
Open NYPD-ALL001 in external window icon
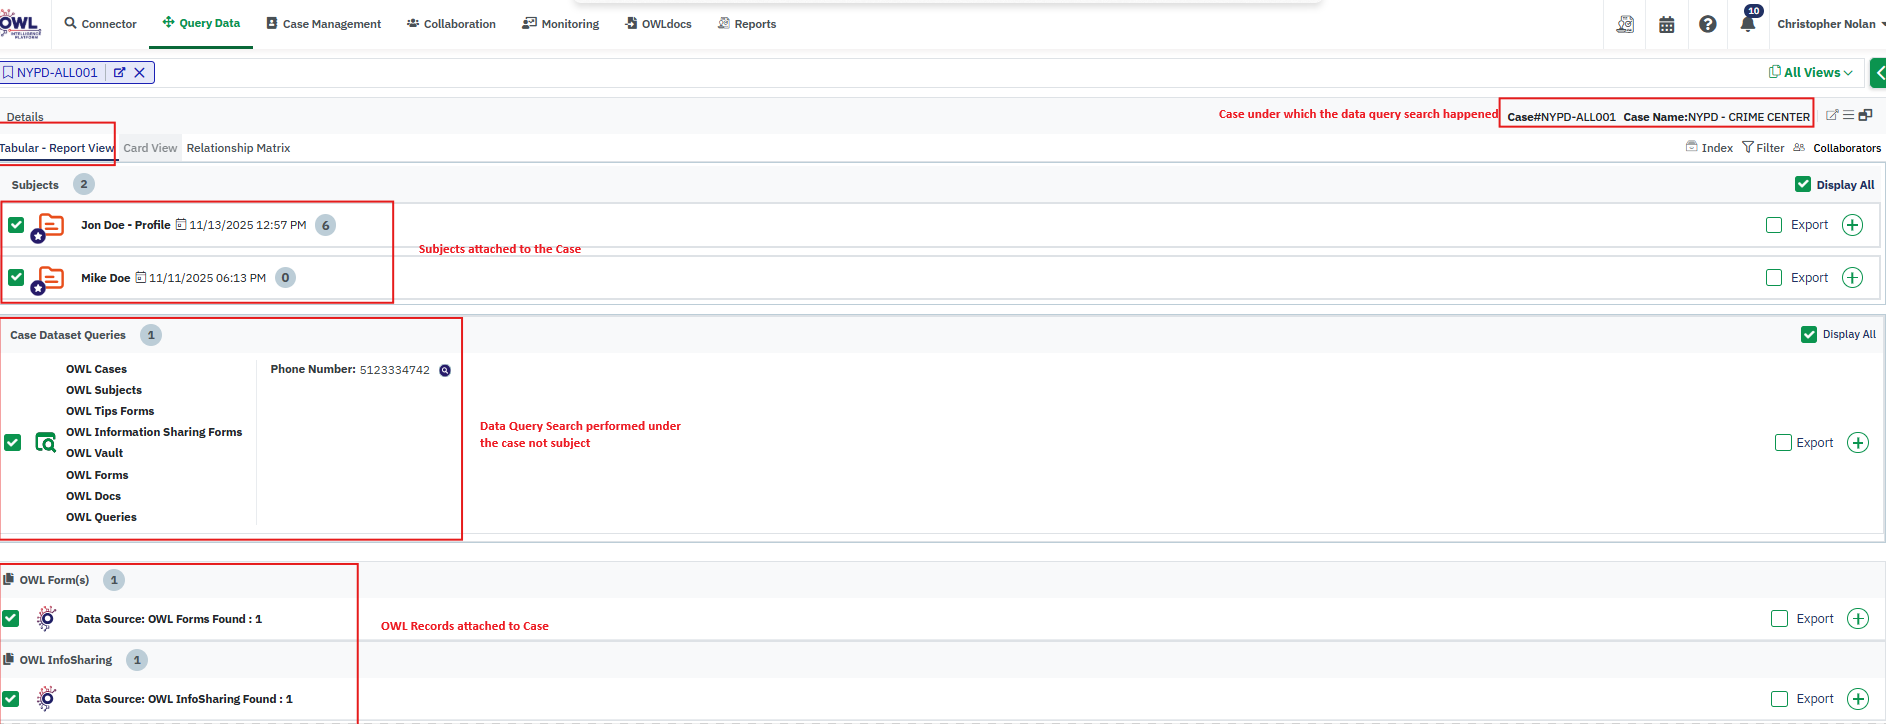(120, 73)
